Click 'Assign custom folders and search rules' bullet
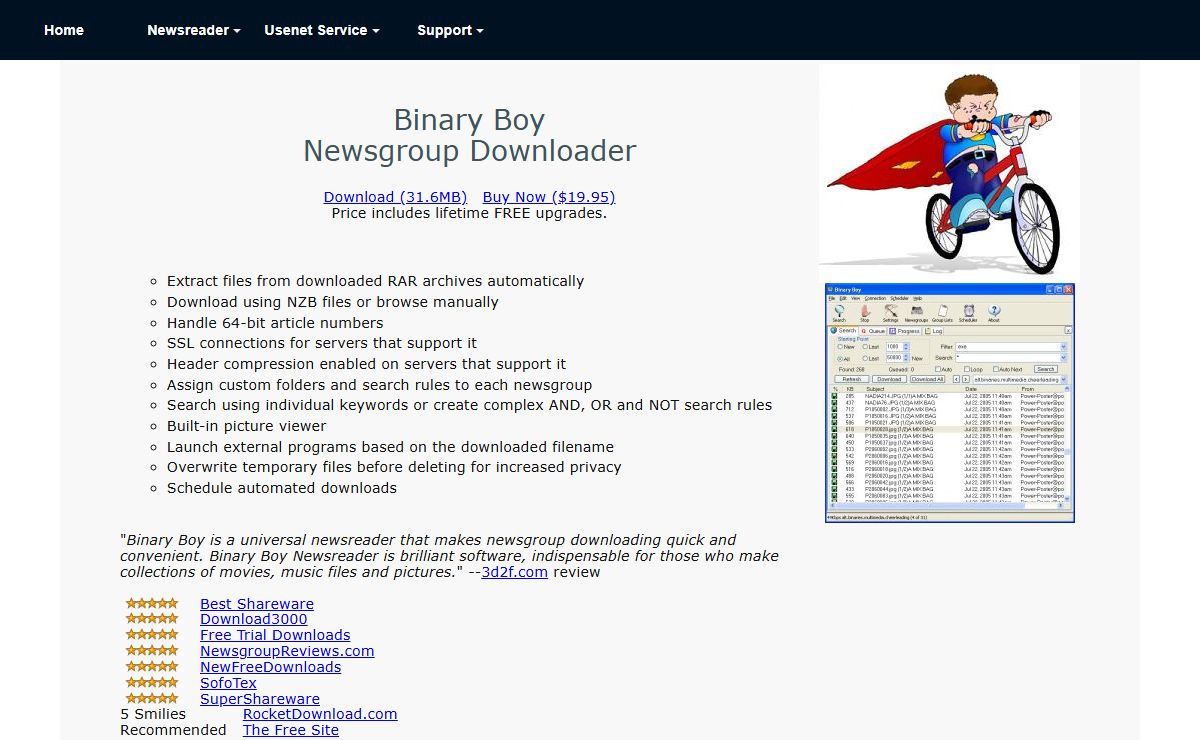This screenshot has width=1200, height=740. (x=379, y=385)
